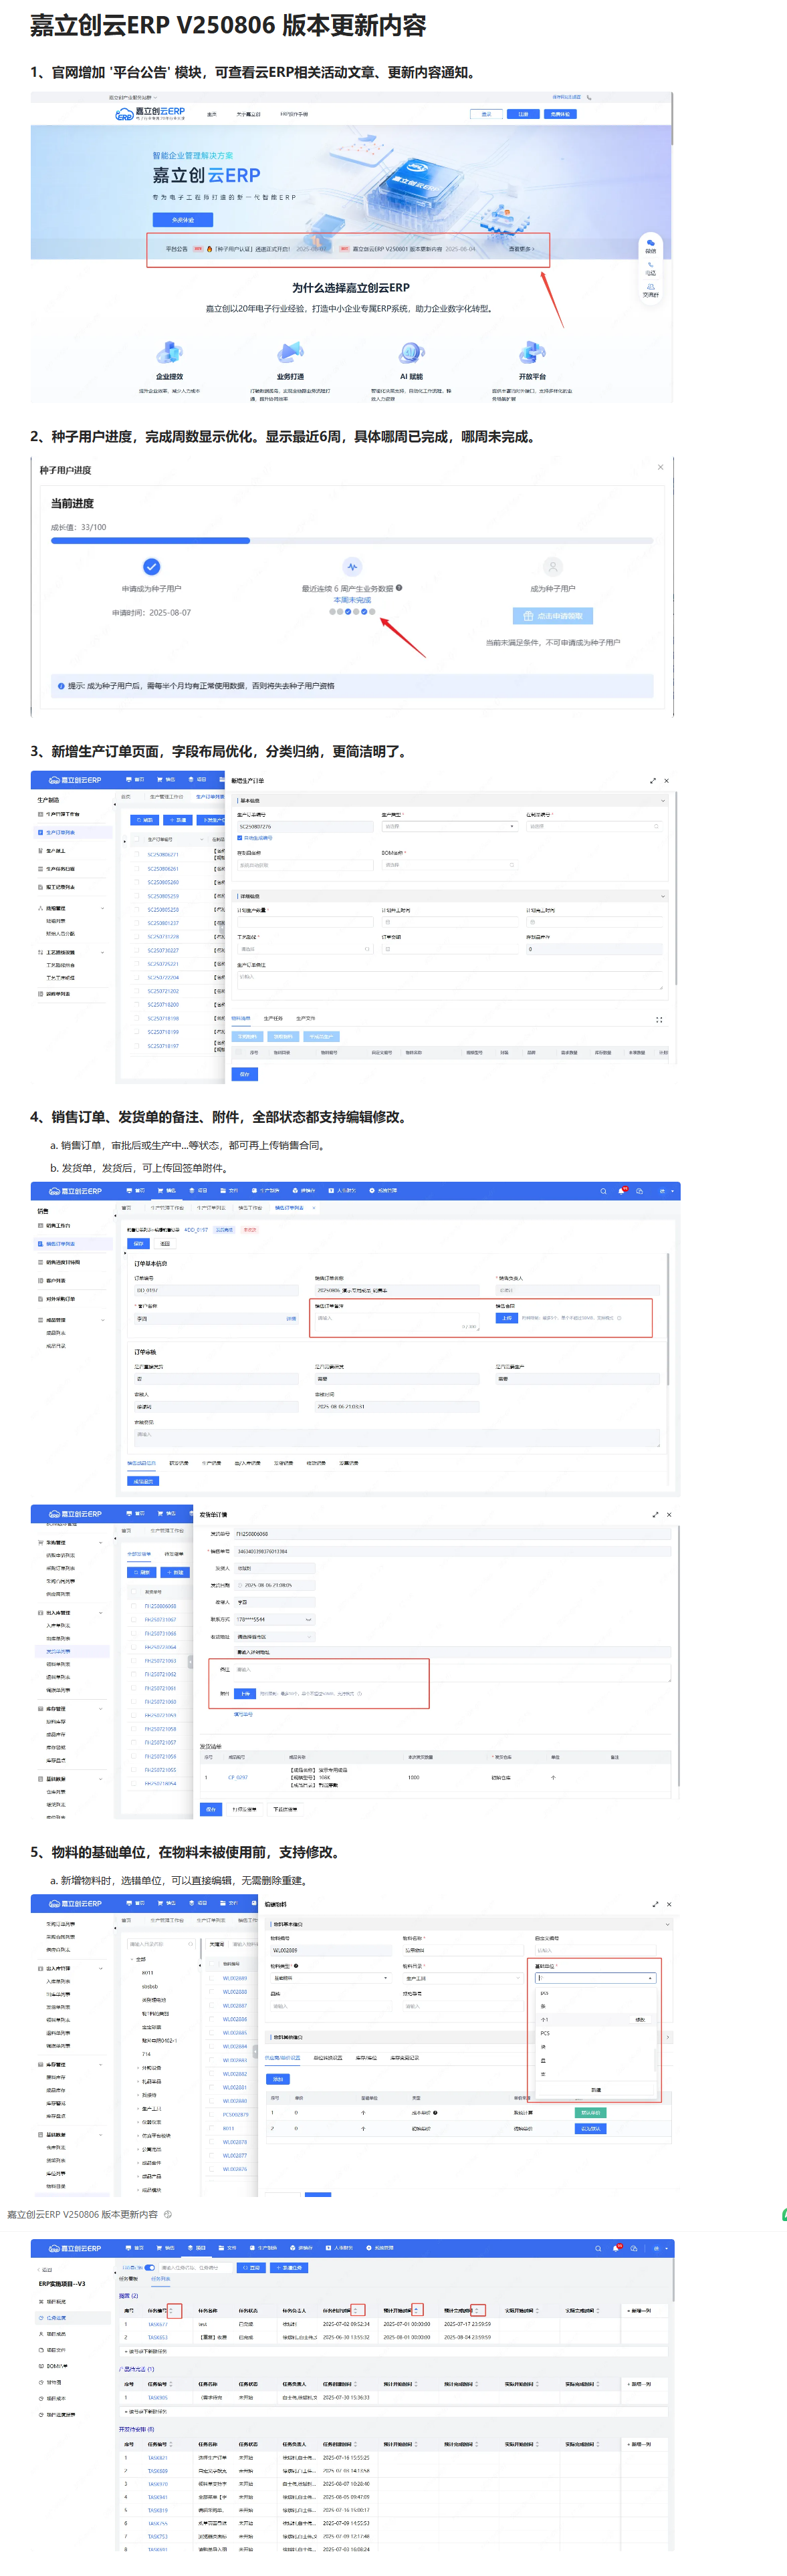787x2576 pixels.
Task: Click 查看更多 in the platform announcement bar
Action: click(521, 249)
